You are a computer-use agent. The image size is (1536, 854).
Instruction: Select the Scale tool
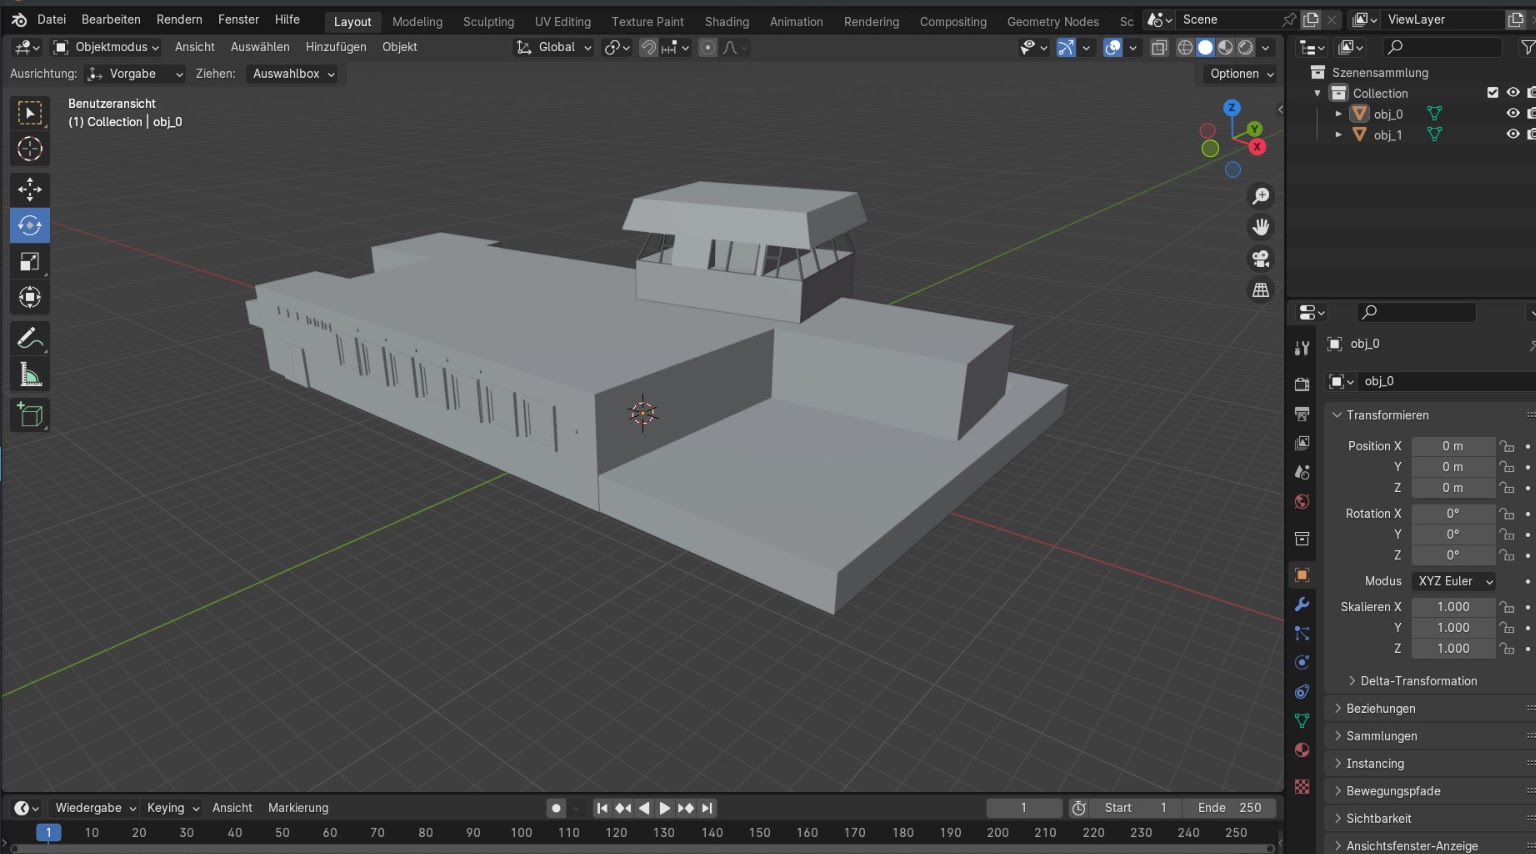[x=30, y=262]
